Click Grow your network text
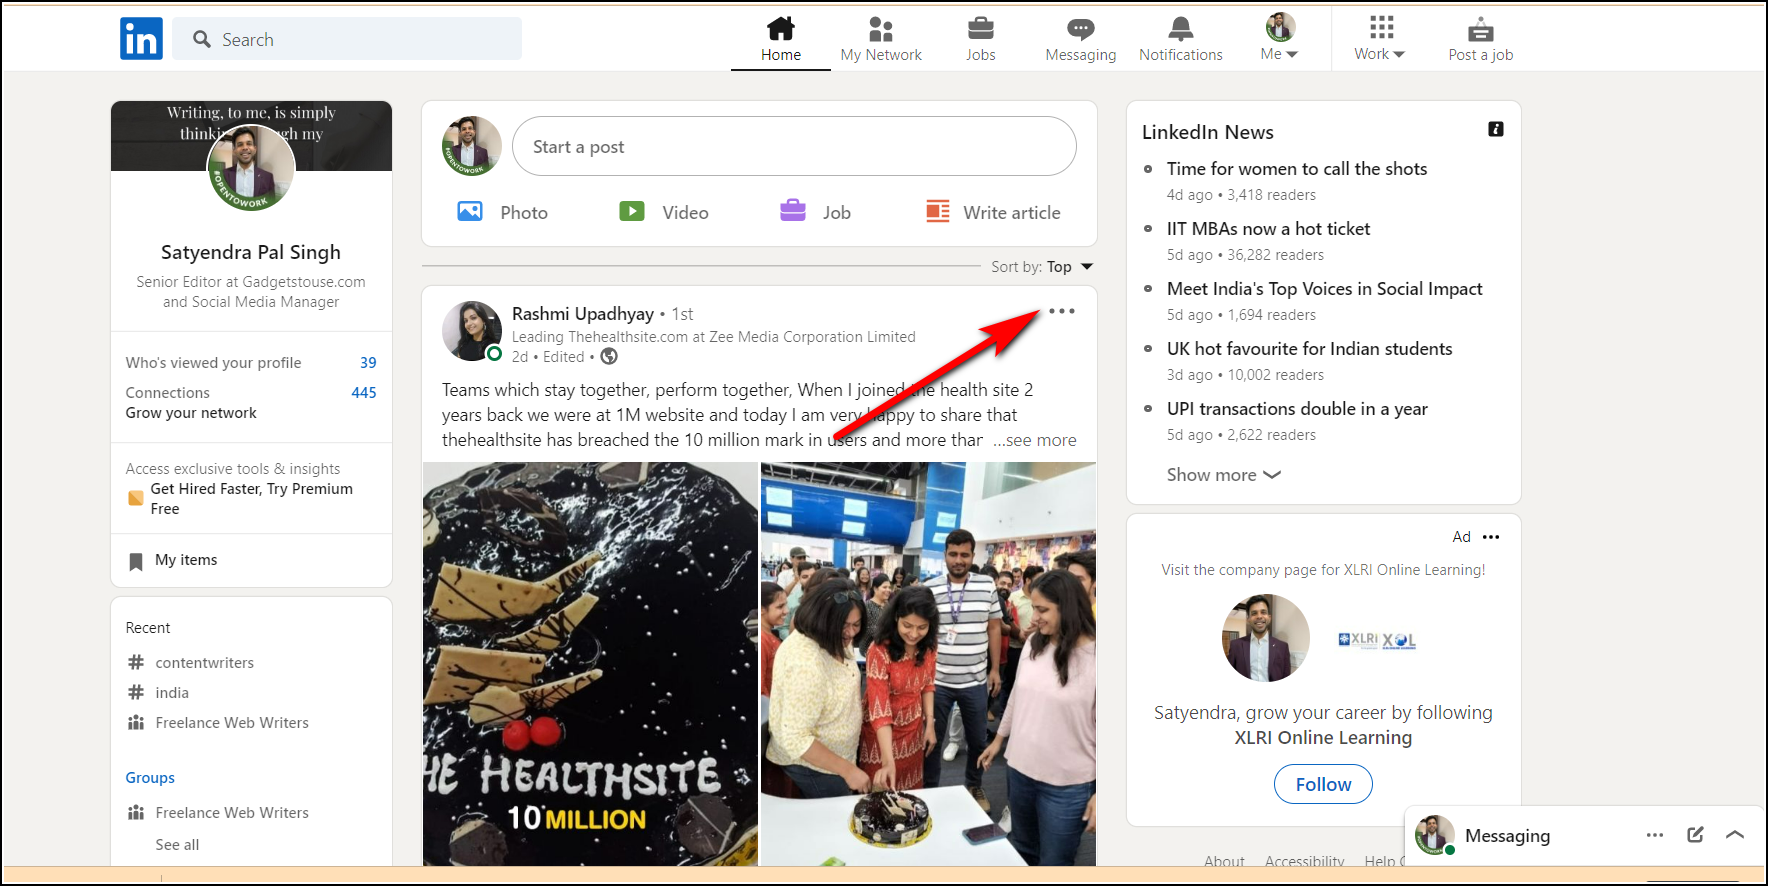Screen dimensions: 1768x886 191,412
